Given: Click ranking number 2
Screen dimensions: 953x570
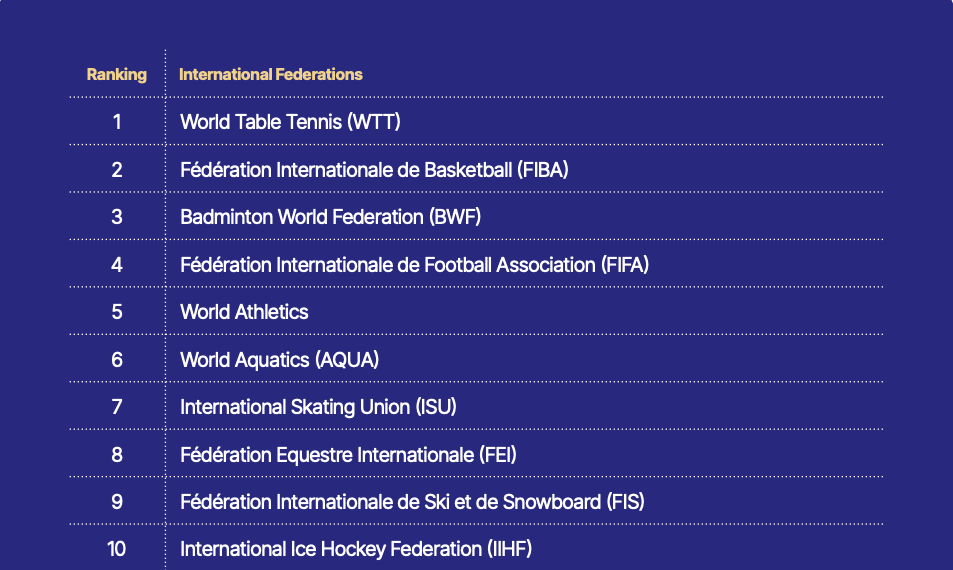Looking at the screenshot, I should (117, 170).
